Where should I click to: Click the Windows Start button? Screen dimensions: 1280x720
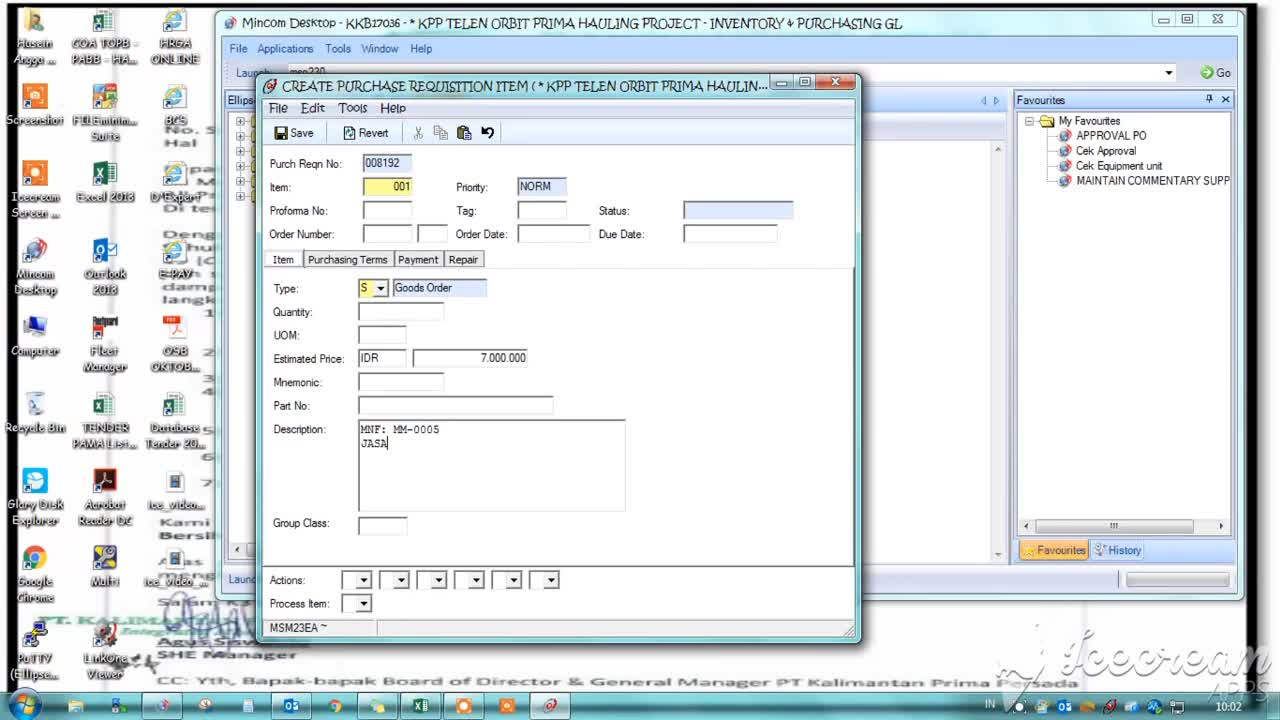(x=25, y=705)
